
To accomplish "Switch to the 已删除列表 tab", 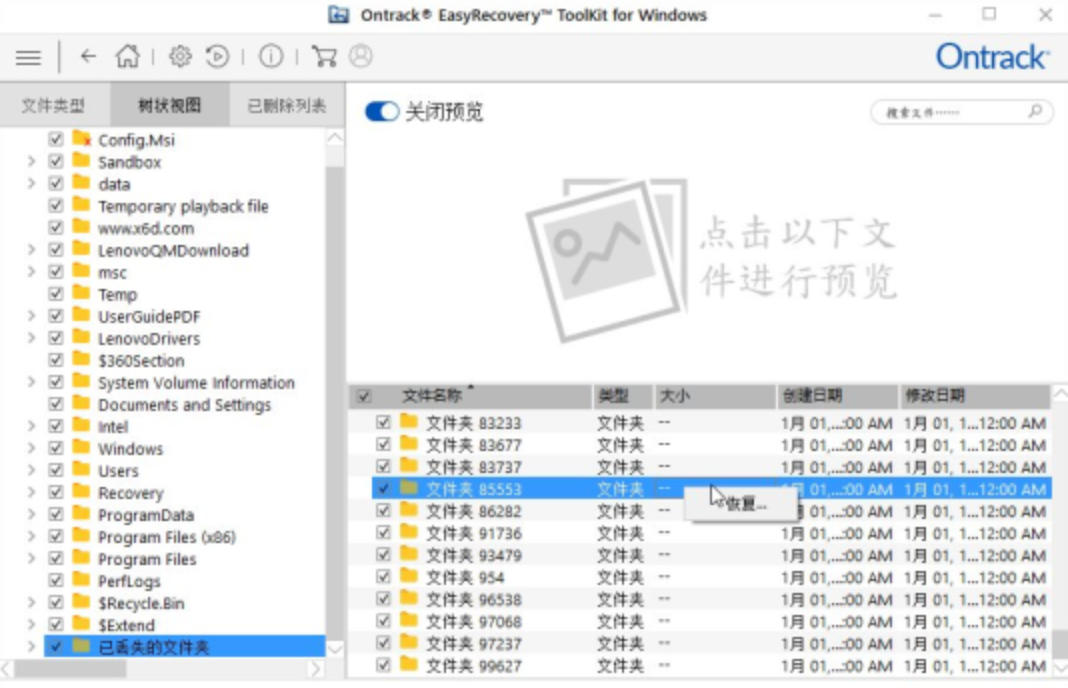I will (x=287, y=106).
